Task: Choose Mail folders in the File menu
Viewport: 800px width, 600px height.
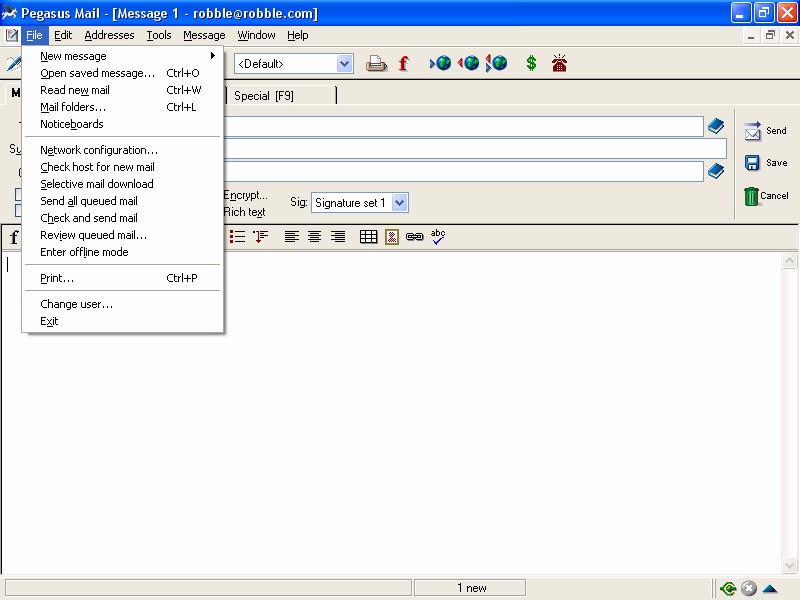Action: pyautogui.click(x=122, y=107)
